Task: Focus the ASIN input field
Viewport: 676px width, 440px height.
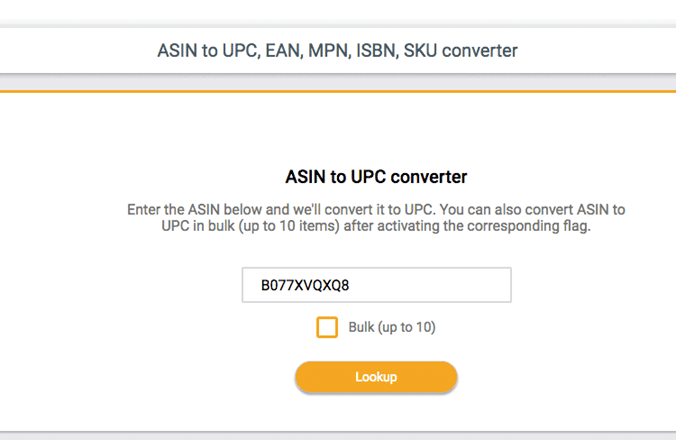Action: pyautogui.click(x=376, y=285)
